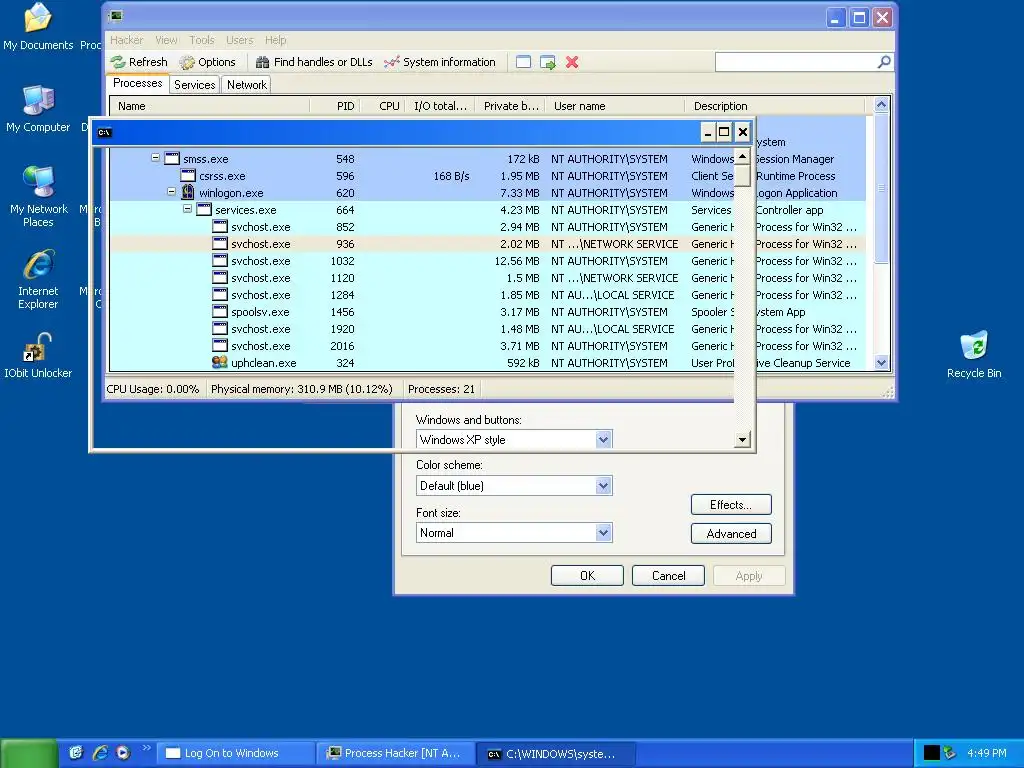Click the search magnifier icon

coord(884,62)
